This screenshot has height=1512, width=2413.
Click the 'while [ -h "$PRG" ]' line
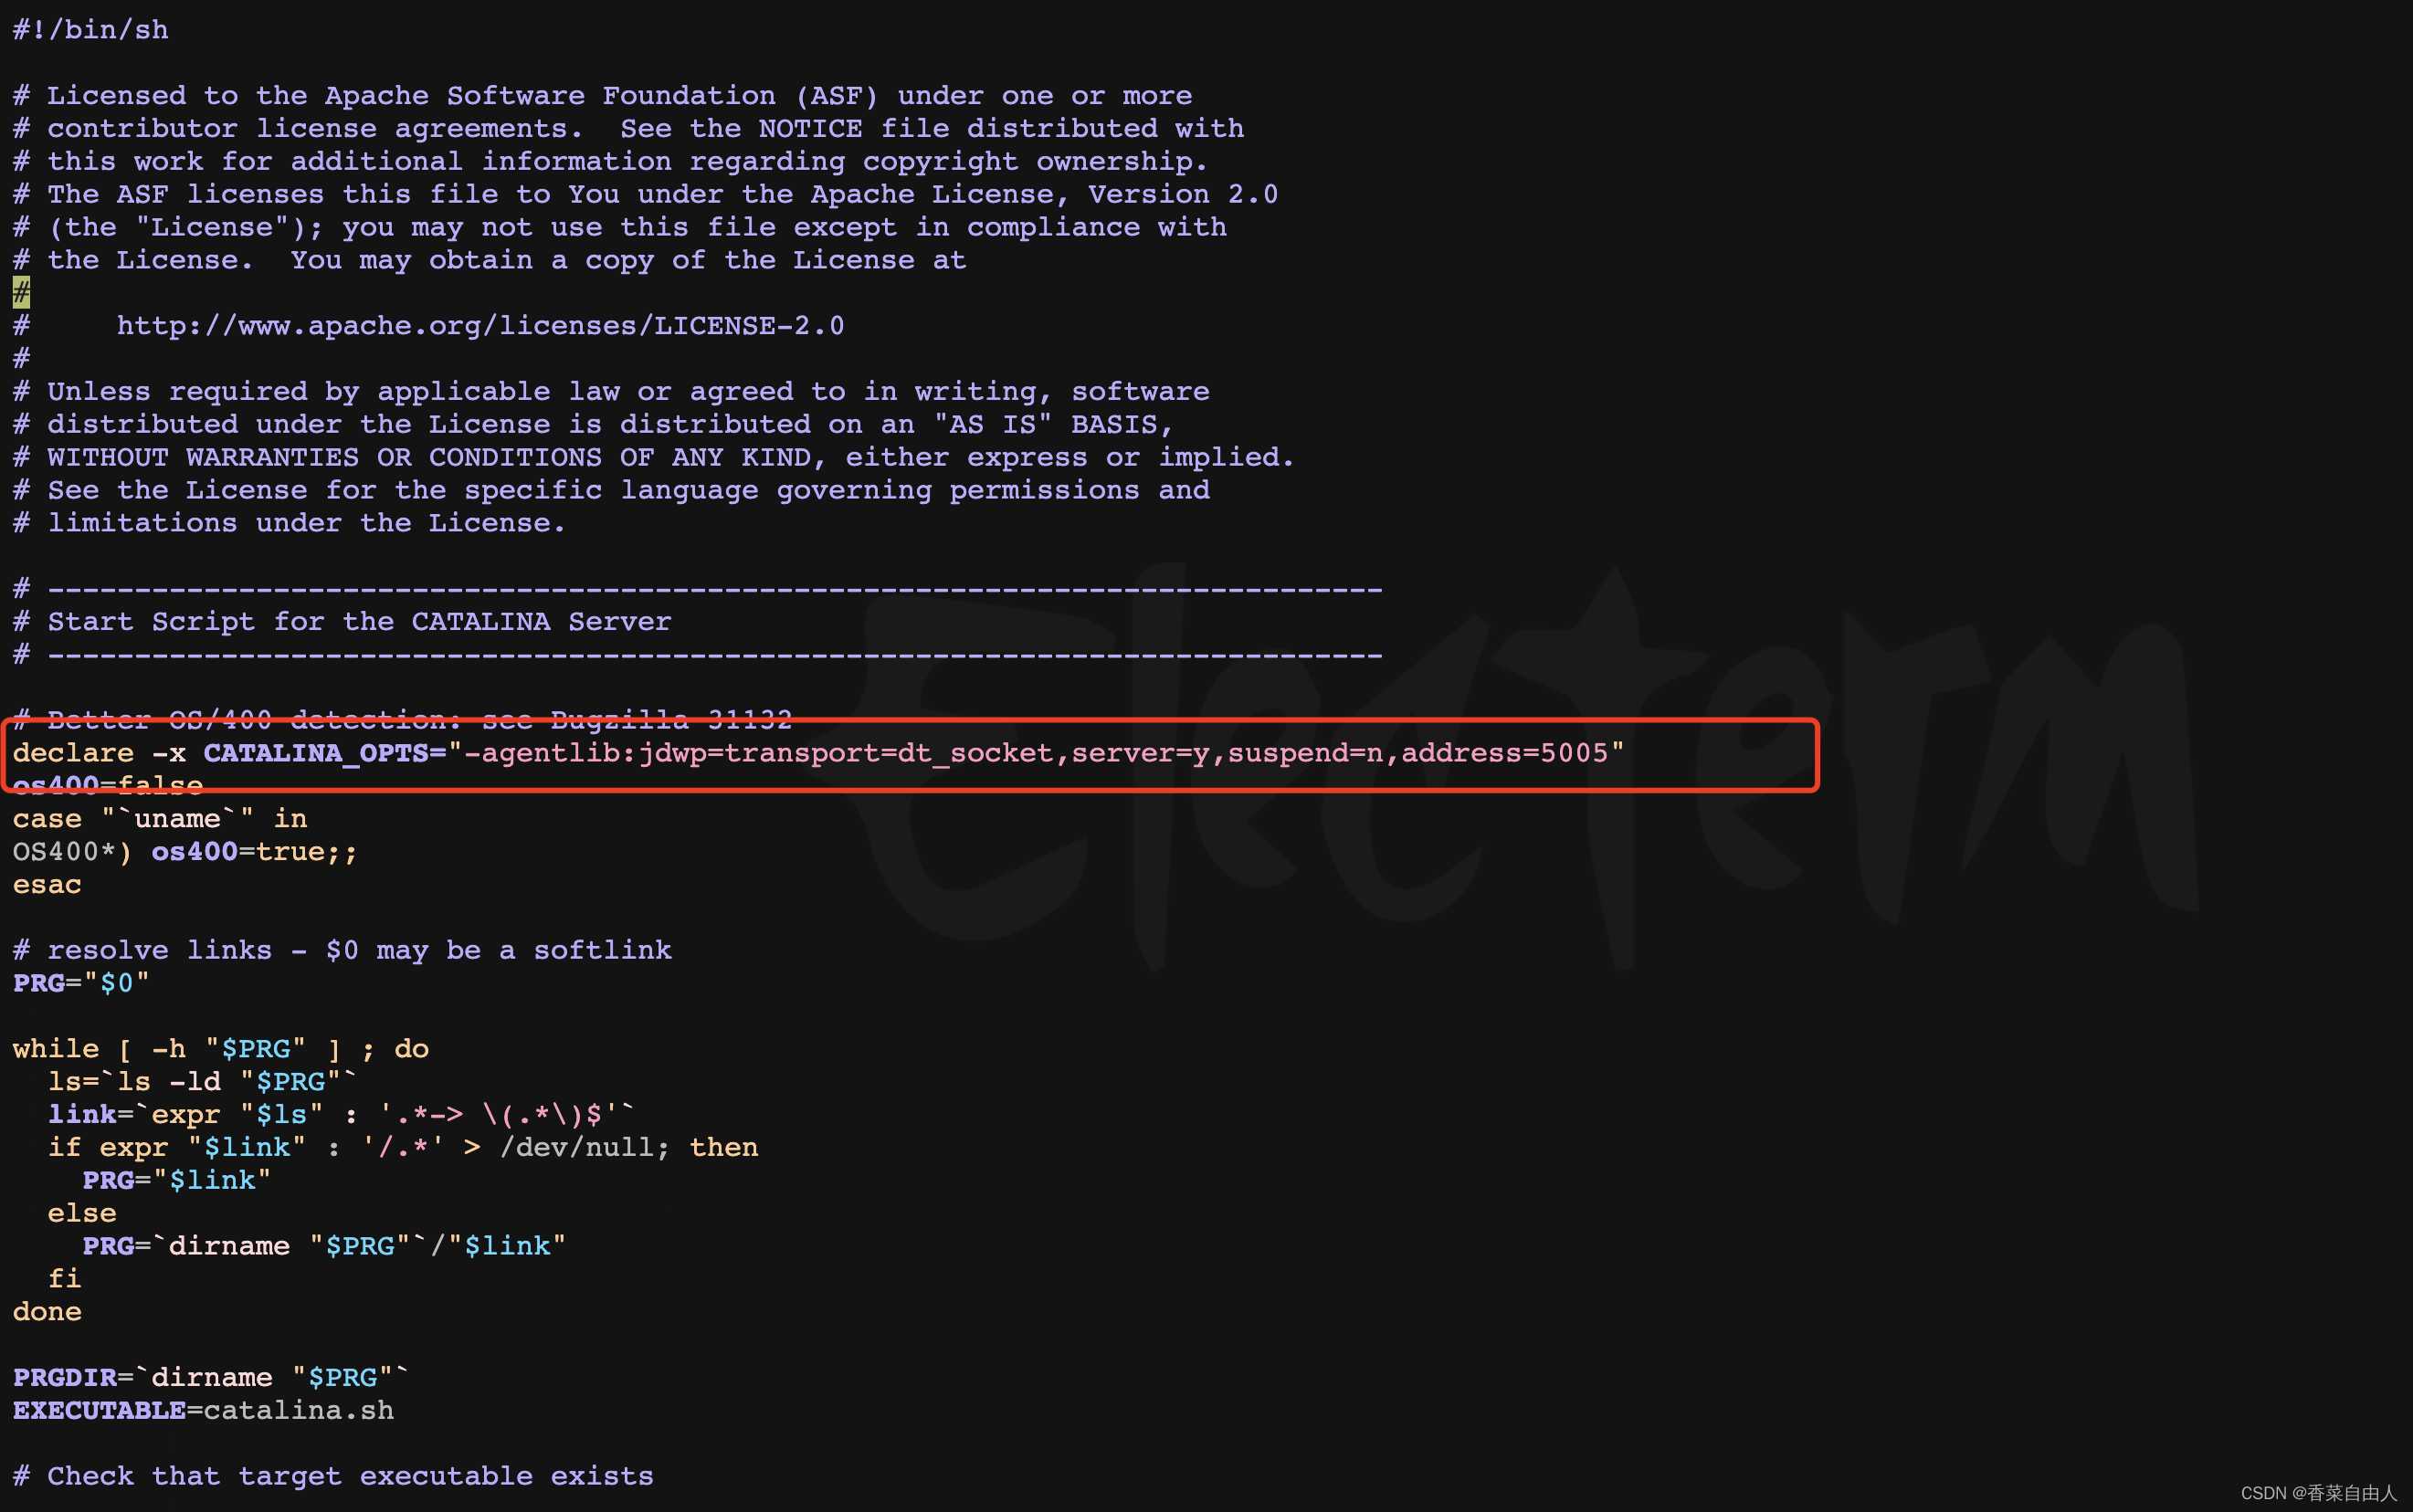[220, 1049]
